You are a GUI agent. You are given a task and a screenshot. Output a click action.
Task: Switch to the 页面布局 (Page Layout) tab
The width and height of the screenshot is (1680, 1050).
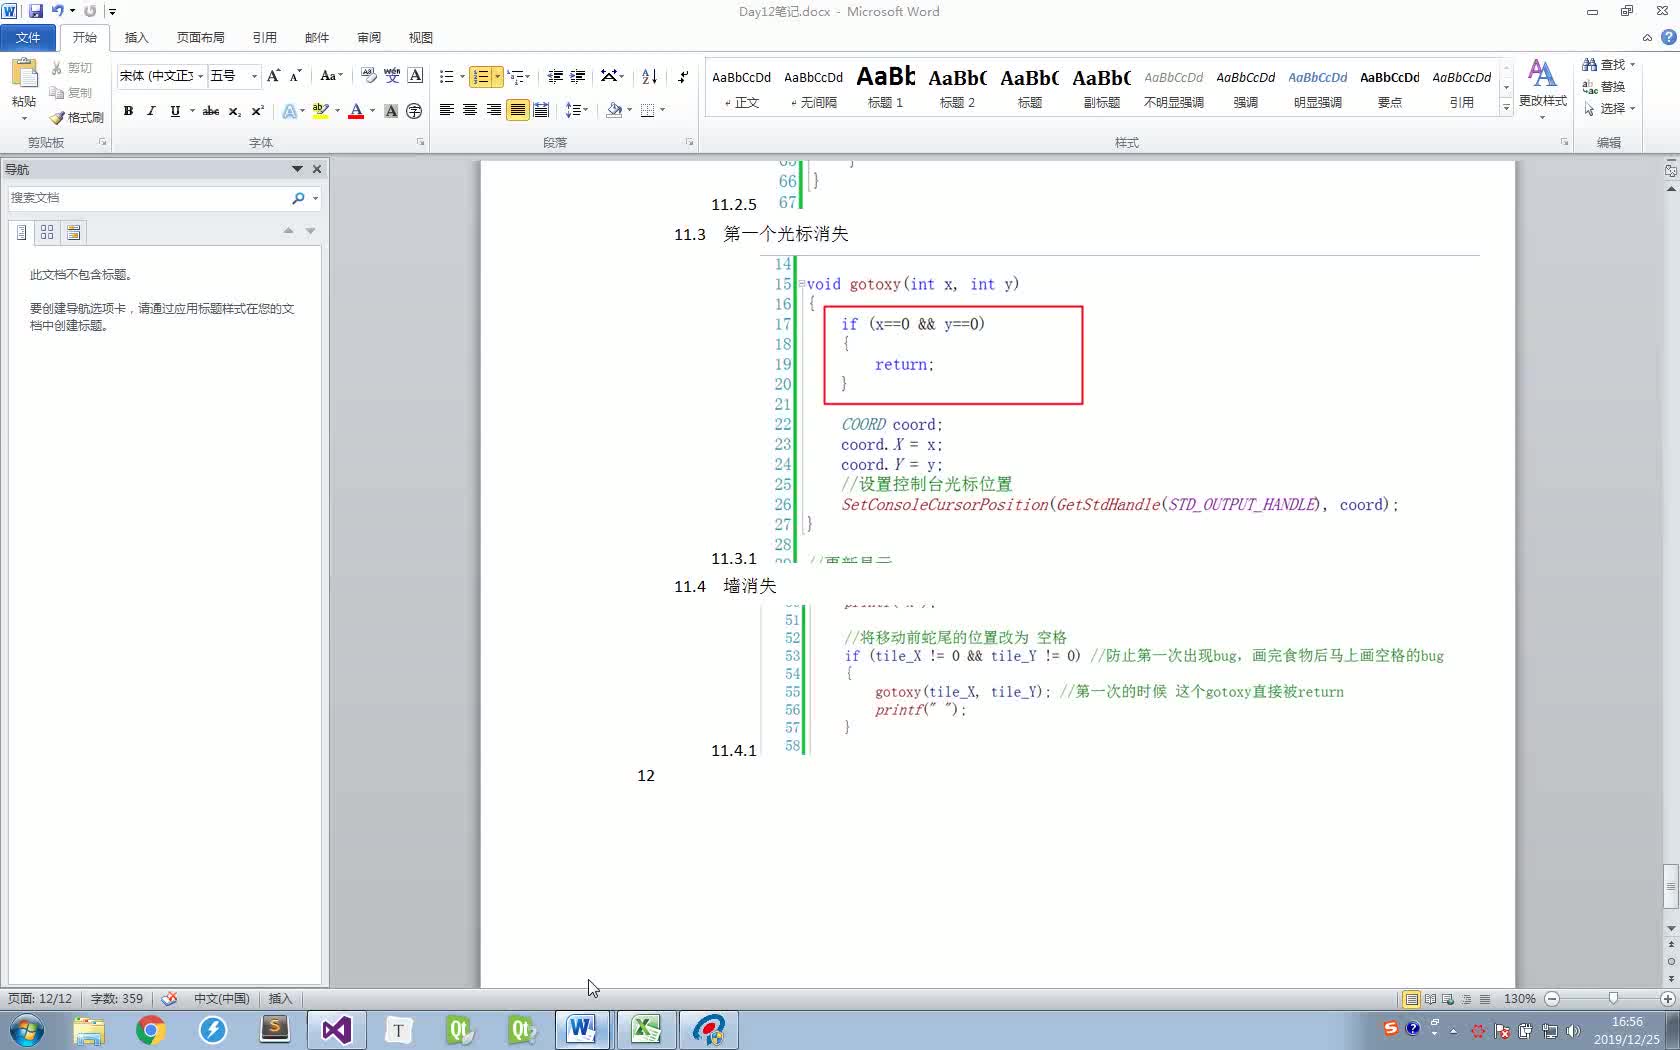tap(200, 38)
